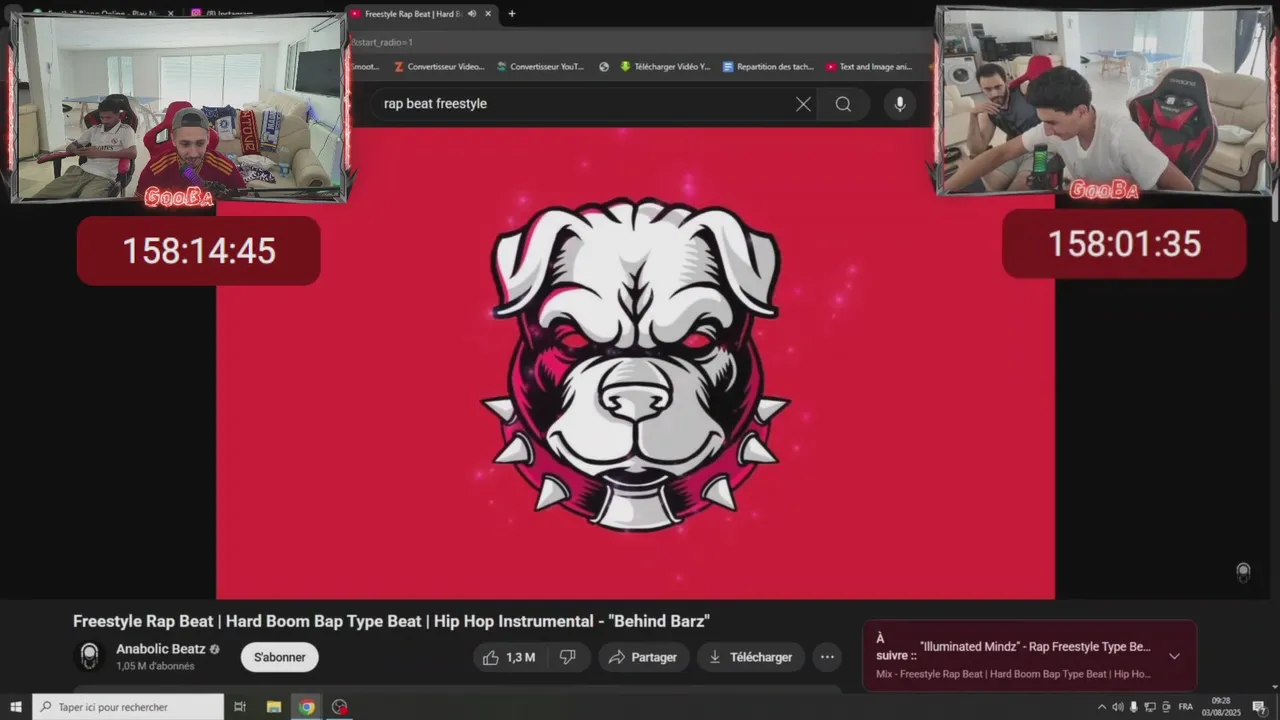Close the Freestyle Rap Beat browser tab
The image size is (1280, 720).
point(488,14)
